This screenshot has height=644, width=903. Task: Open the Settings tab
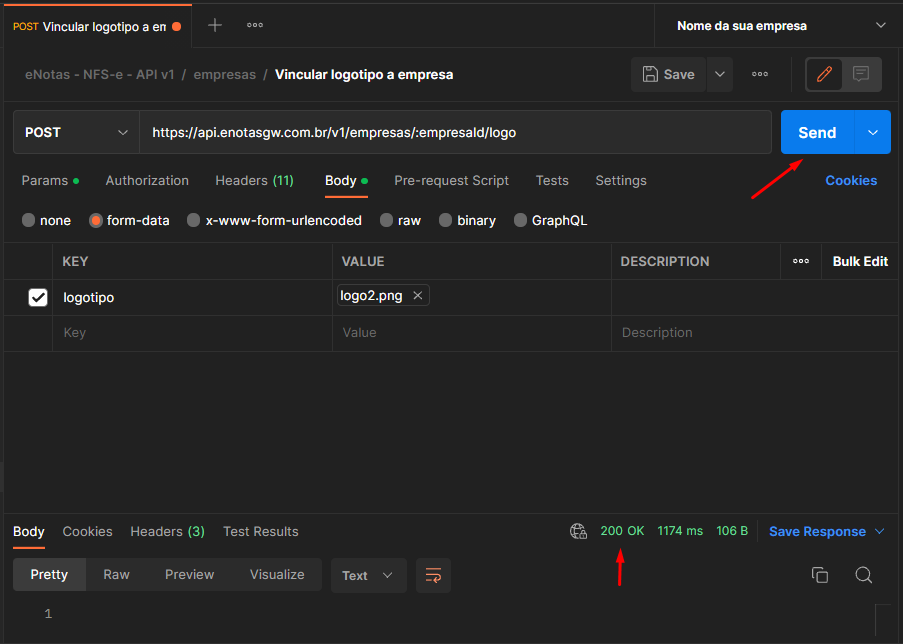pyautogui.click(x=621, y=181)
